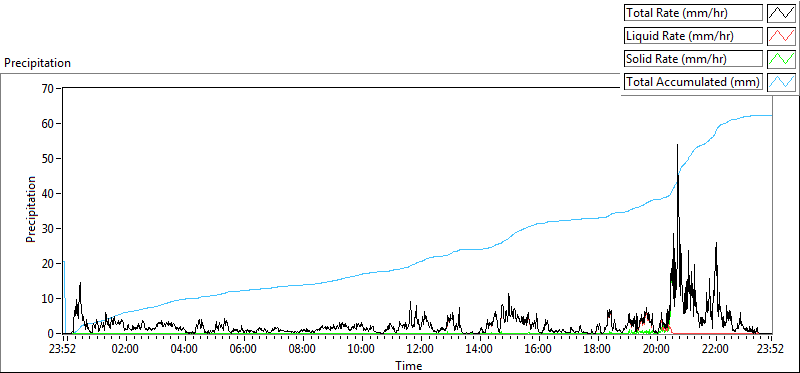Click the Total Accumulated blue plot icon
The height and width of the screenshot is (373, 800).
pyautogui.click(x=782, y=82)
